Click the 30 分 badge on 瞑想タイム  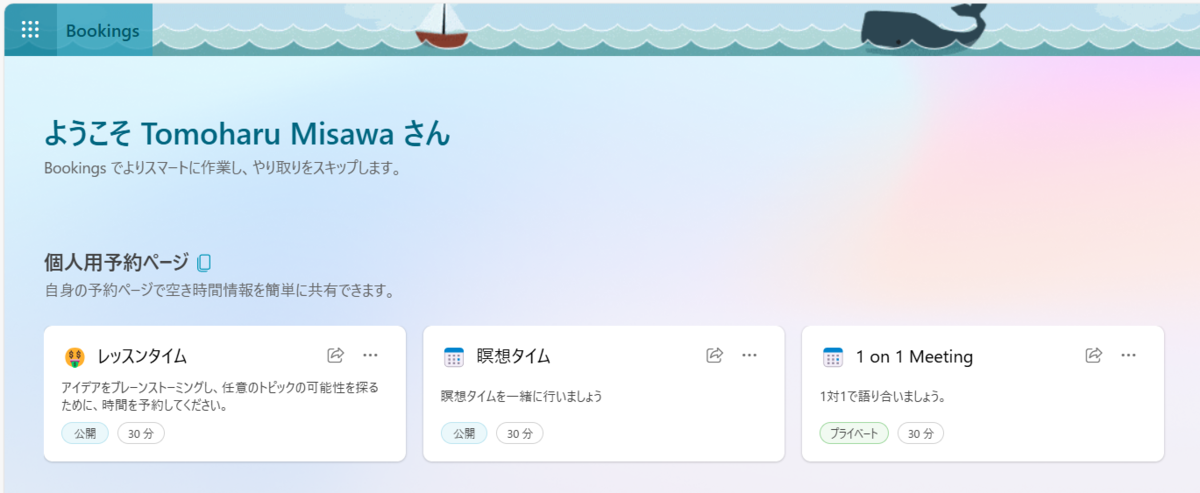(520, 434)
